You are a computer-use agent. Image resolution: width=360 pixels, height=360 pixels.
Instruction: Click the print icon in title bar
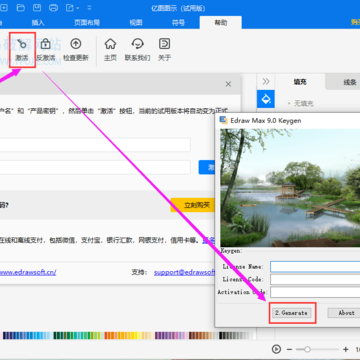point(53,7)
